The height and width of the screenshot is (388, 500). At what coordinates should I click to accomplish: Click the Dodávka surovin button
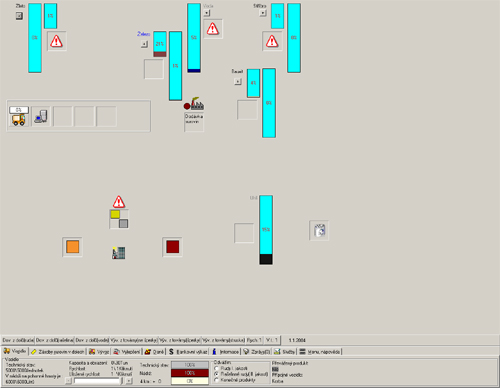[194, 122]
